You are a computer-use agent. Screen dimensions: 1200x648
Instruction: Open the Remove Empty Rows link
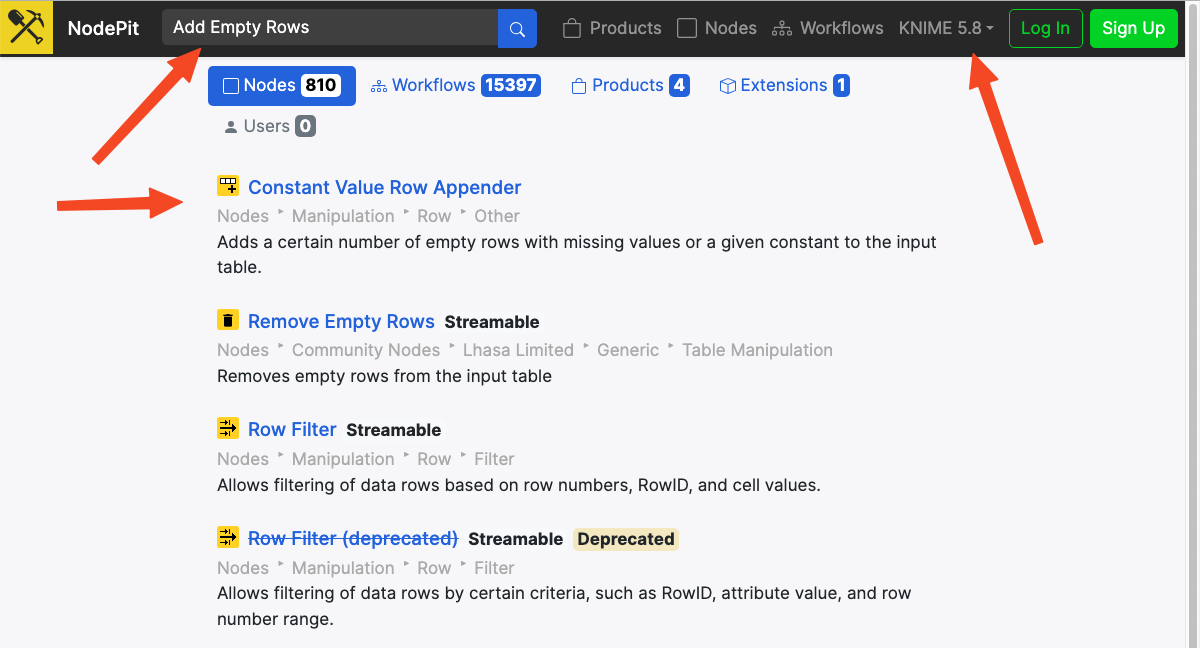[x=341, y=321]
